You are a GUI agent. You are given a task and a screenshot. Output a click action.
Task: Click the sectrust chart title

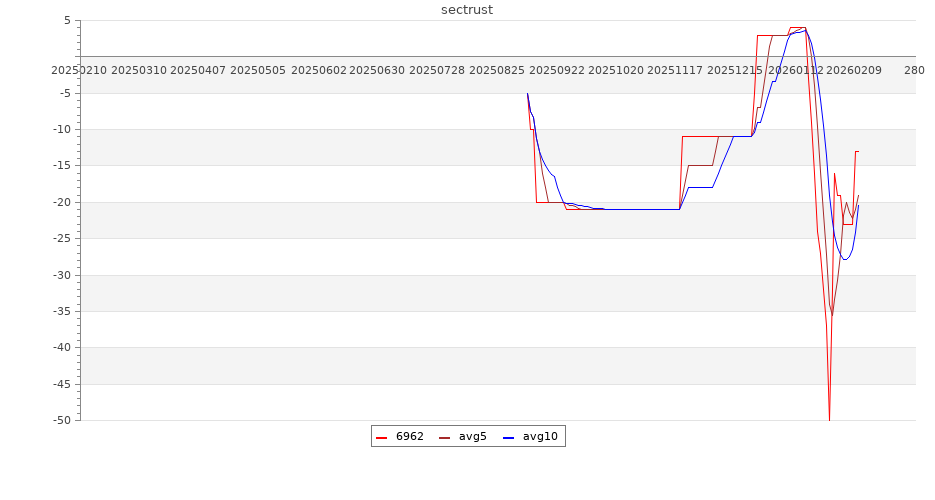(467, 10)
